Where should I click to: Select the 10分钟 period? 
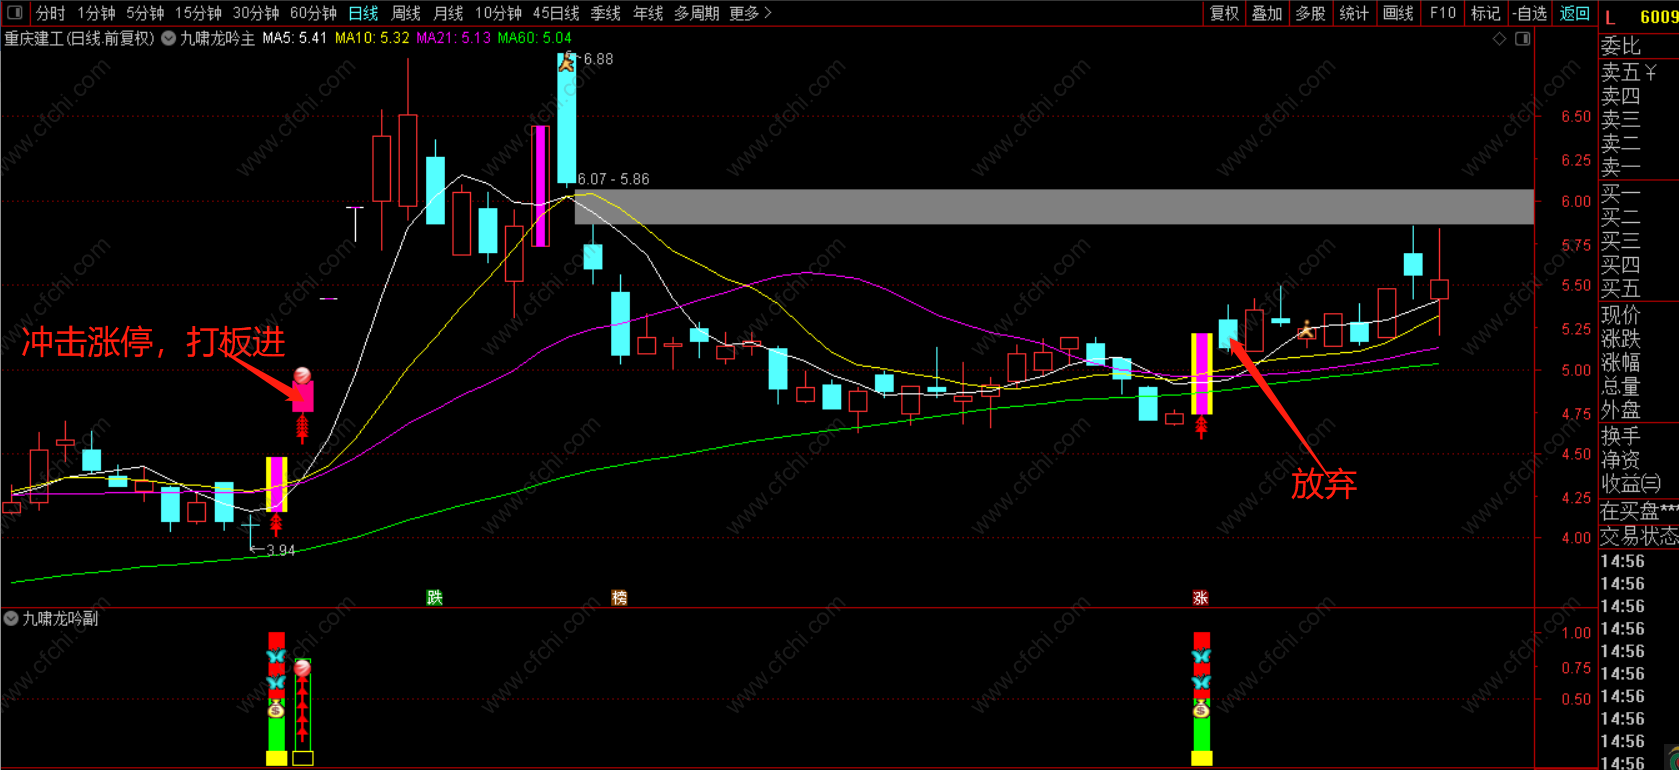[x=498, y=13]
